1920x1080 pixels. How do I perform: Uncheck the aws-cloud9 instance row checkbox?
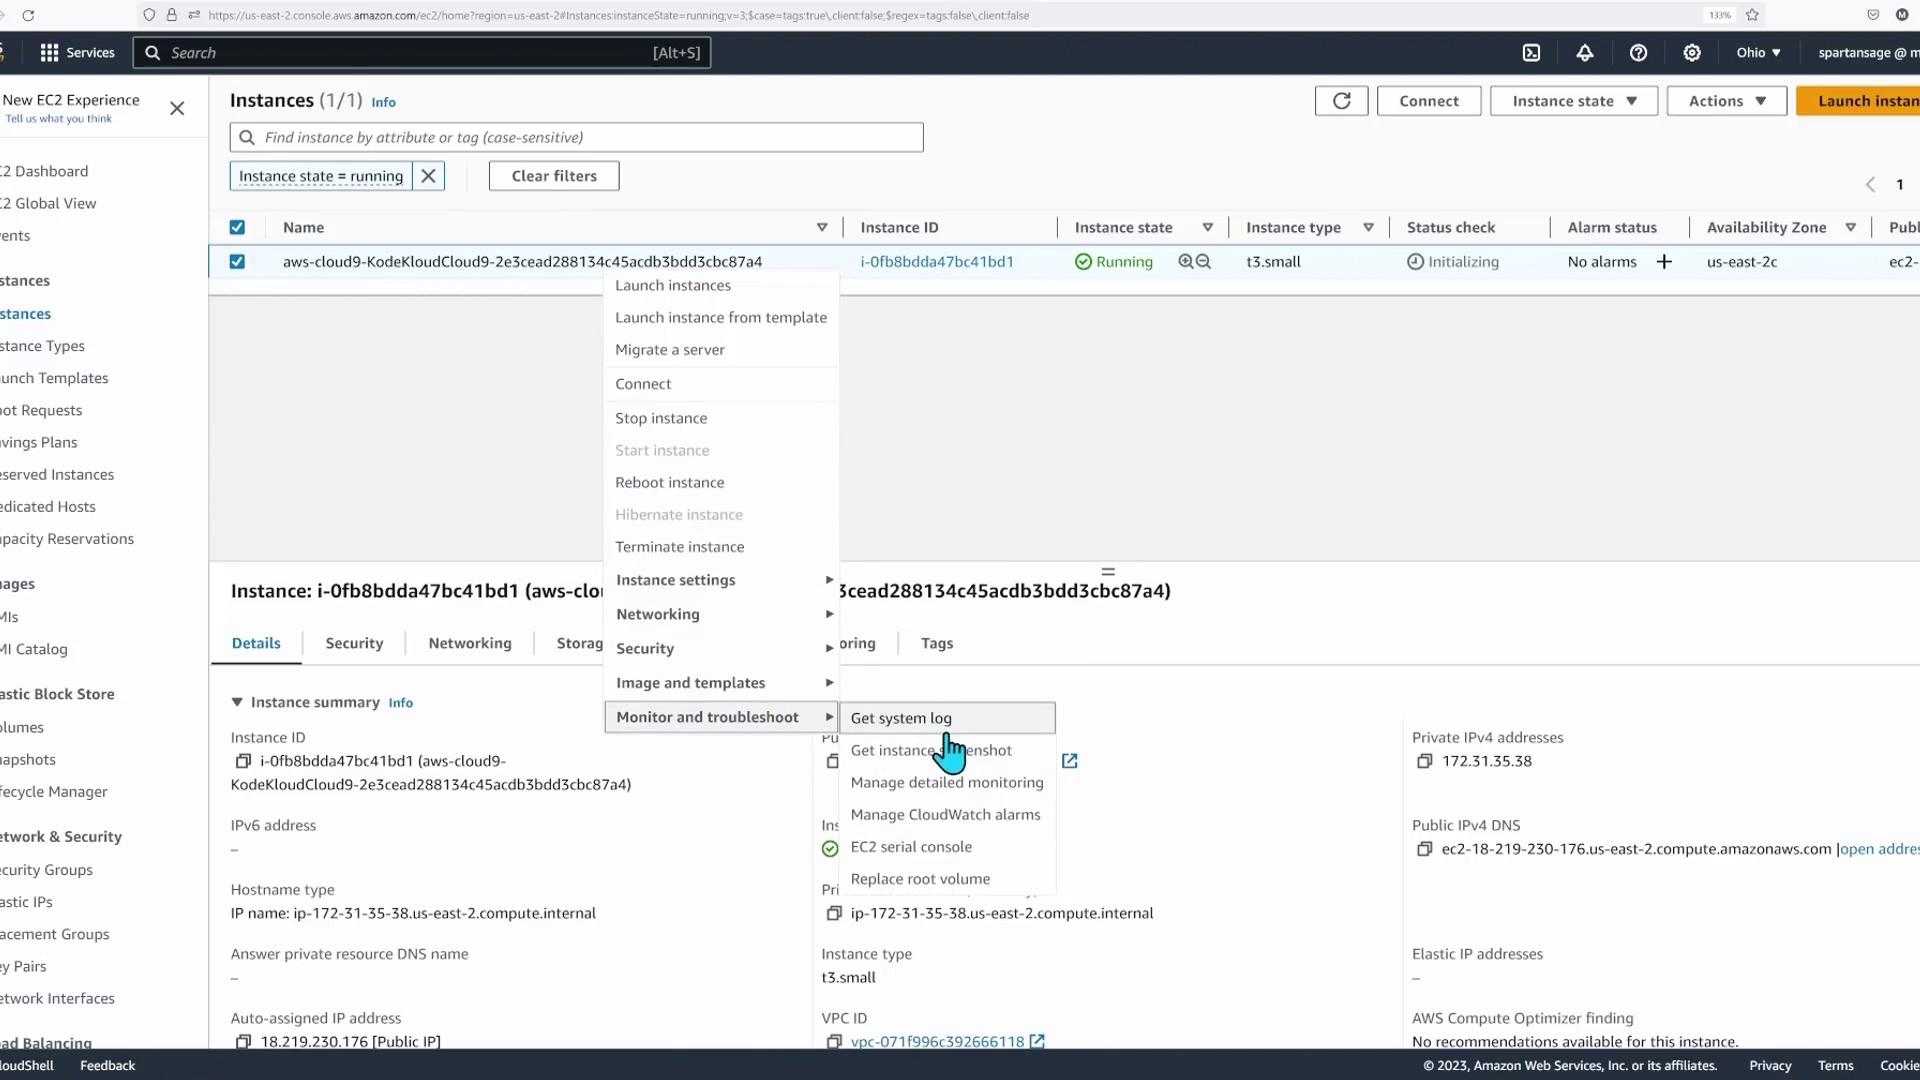(237, 262)
